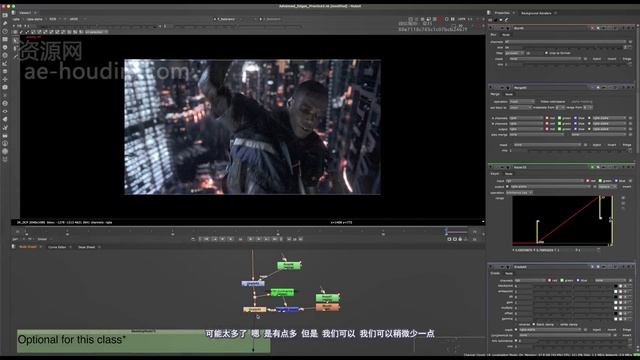Open the metadata from dropdown in Merge

(x=560, y=107)
